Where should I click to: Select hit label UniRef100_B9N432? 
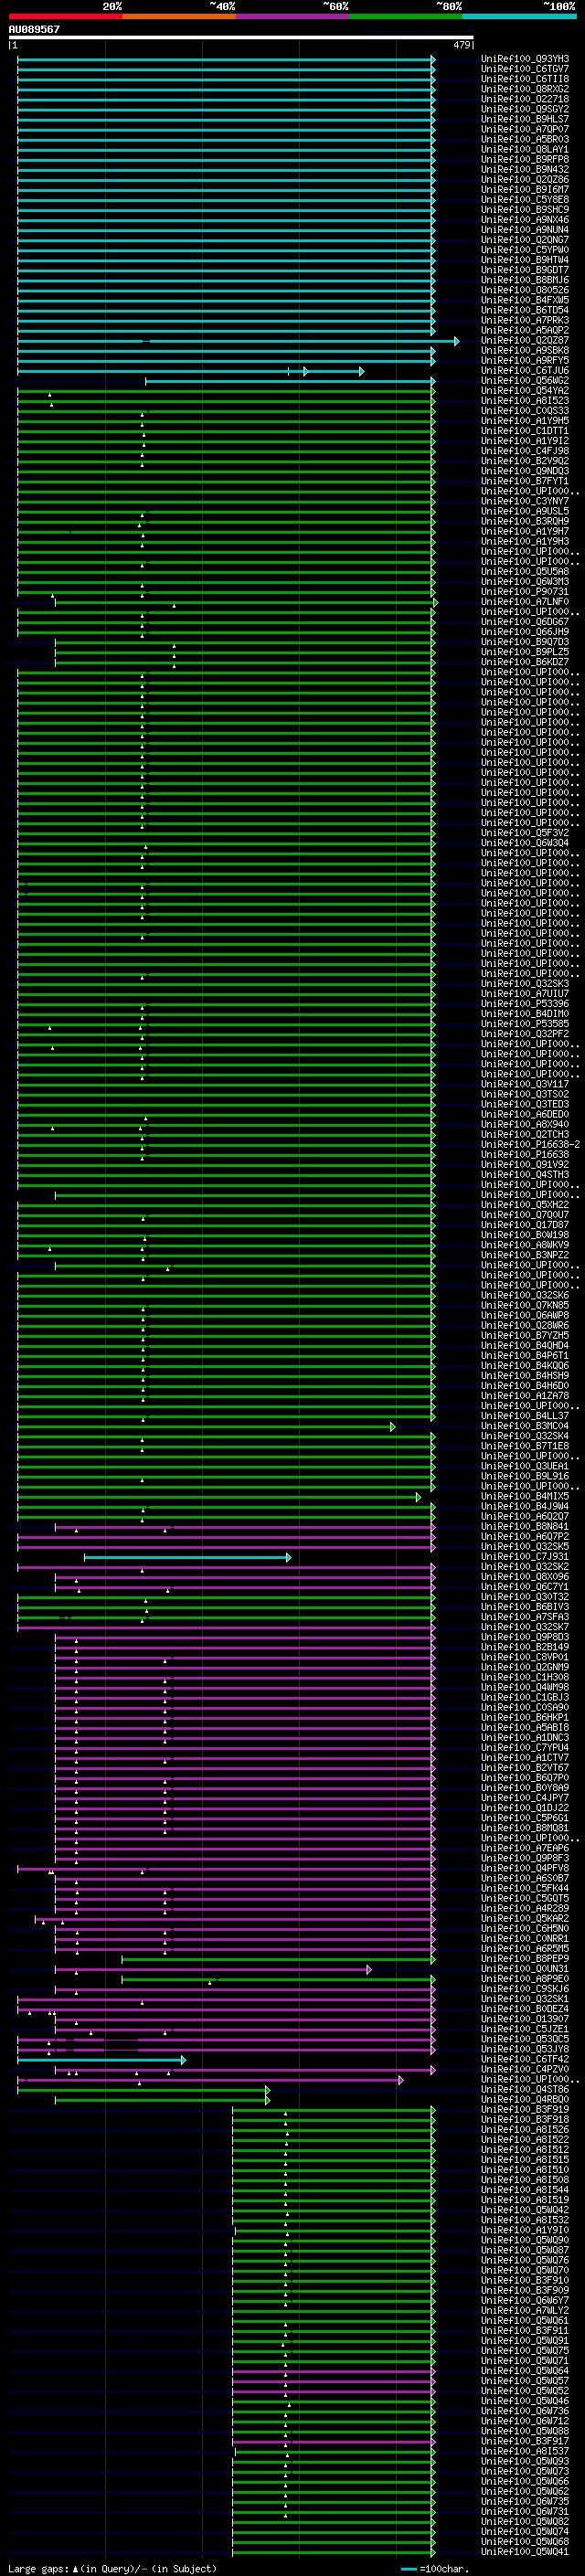pos(525,170)
